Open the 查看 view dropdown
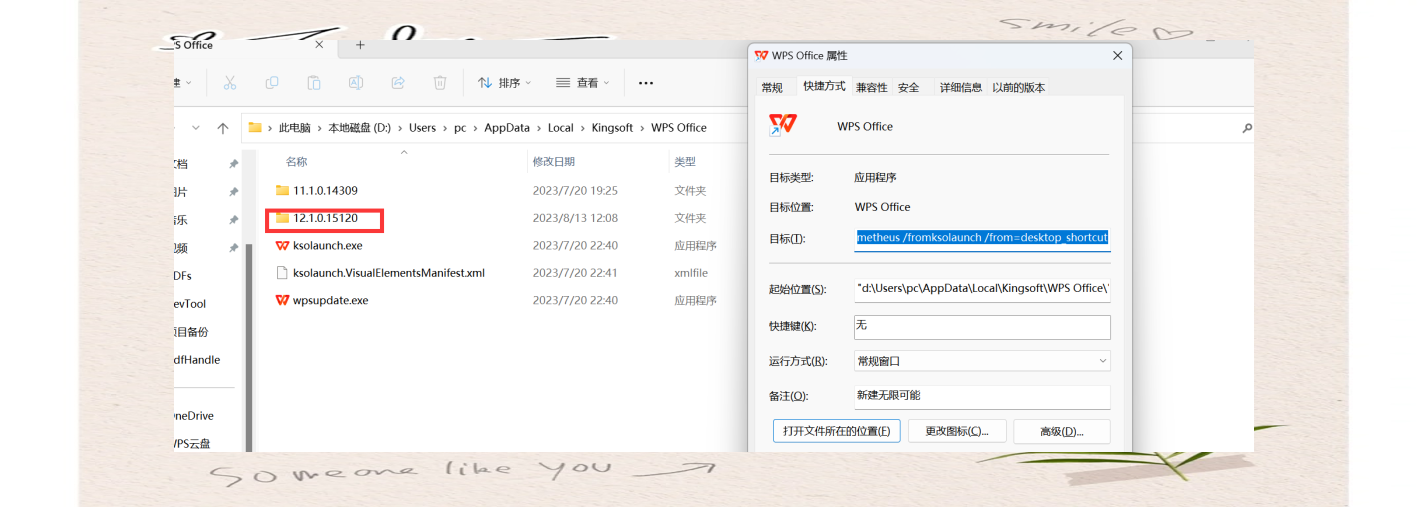 (583, 83)
